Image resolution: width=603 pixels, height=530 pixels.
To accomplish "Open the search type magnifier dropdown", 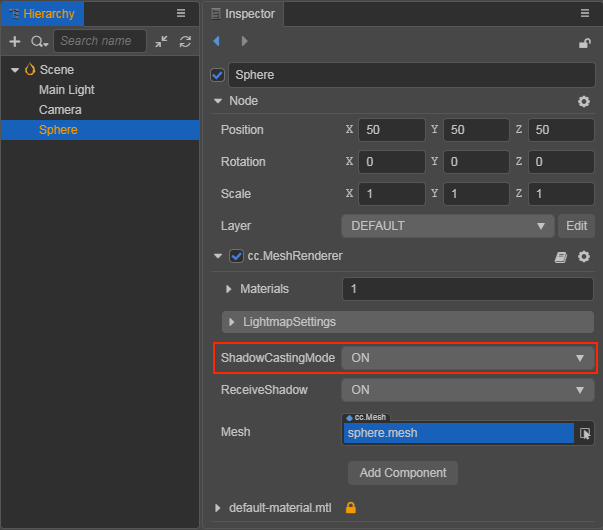I will click(39, 42).
